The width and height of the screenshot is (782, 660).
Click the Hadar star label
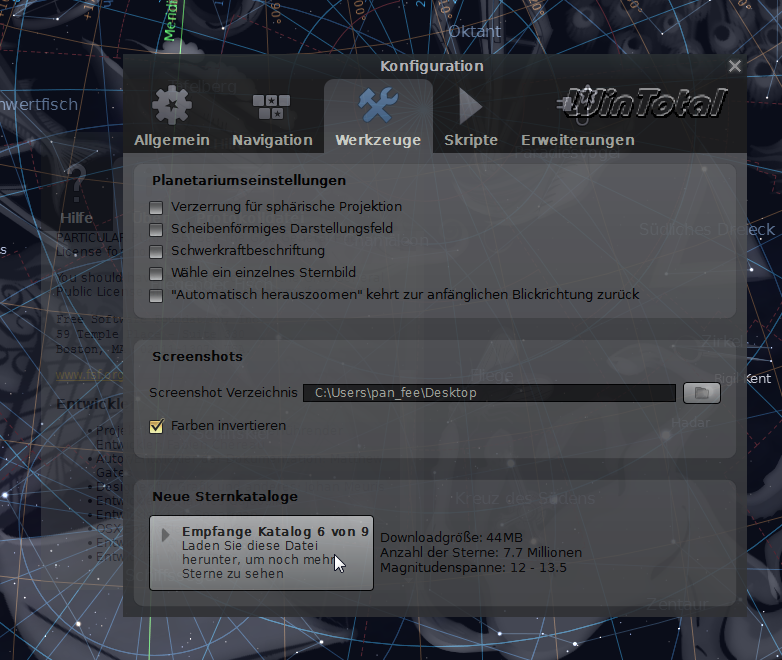[690, 423]
